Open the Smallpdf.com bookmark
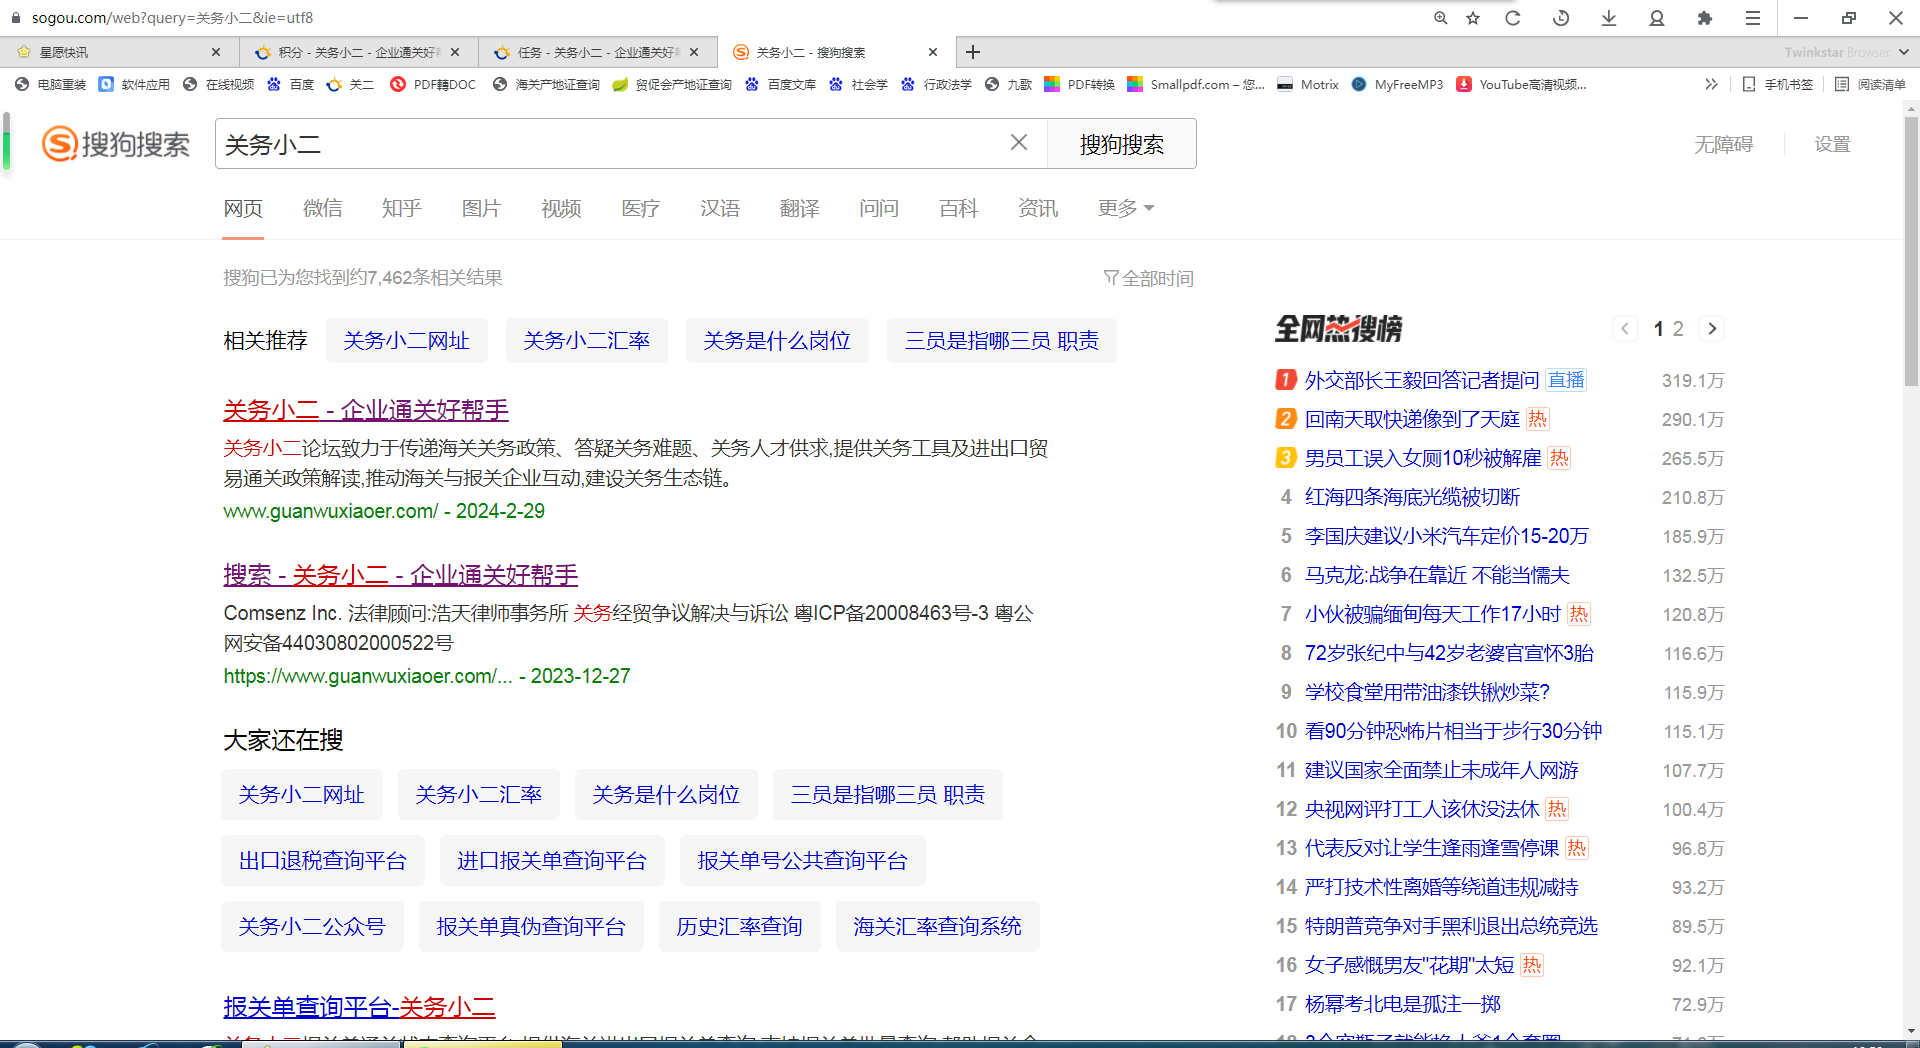Image resolution: width=1920 pixels, height=1048 pixels. pyautogui.click(x=1196, y=85)
